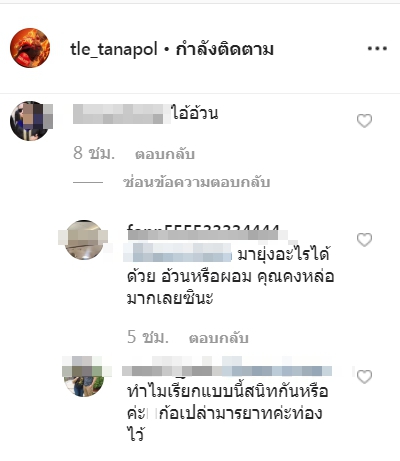The image size is (400, 461).
Task: Open the three-dot more options menu
Action: click(x=377, y=49)
